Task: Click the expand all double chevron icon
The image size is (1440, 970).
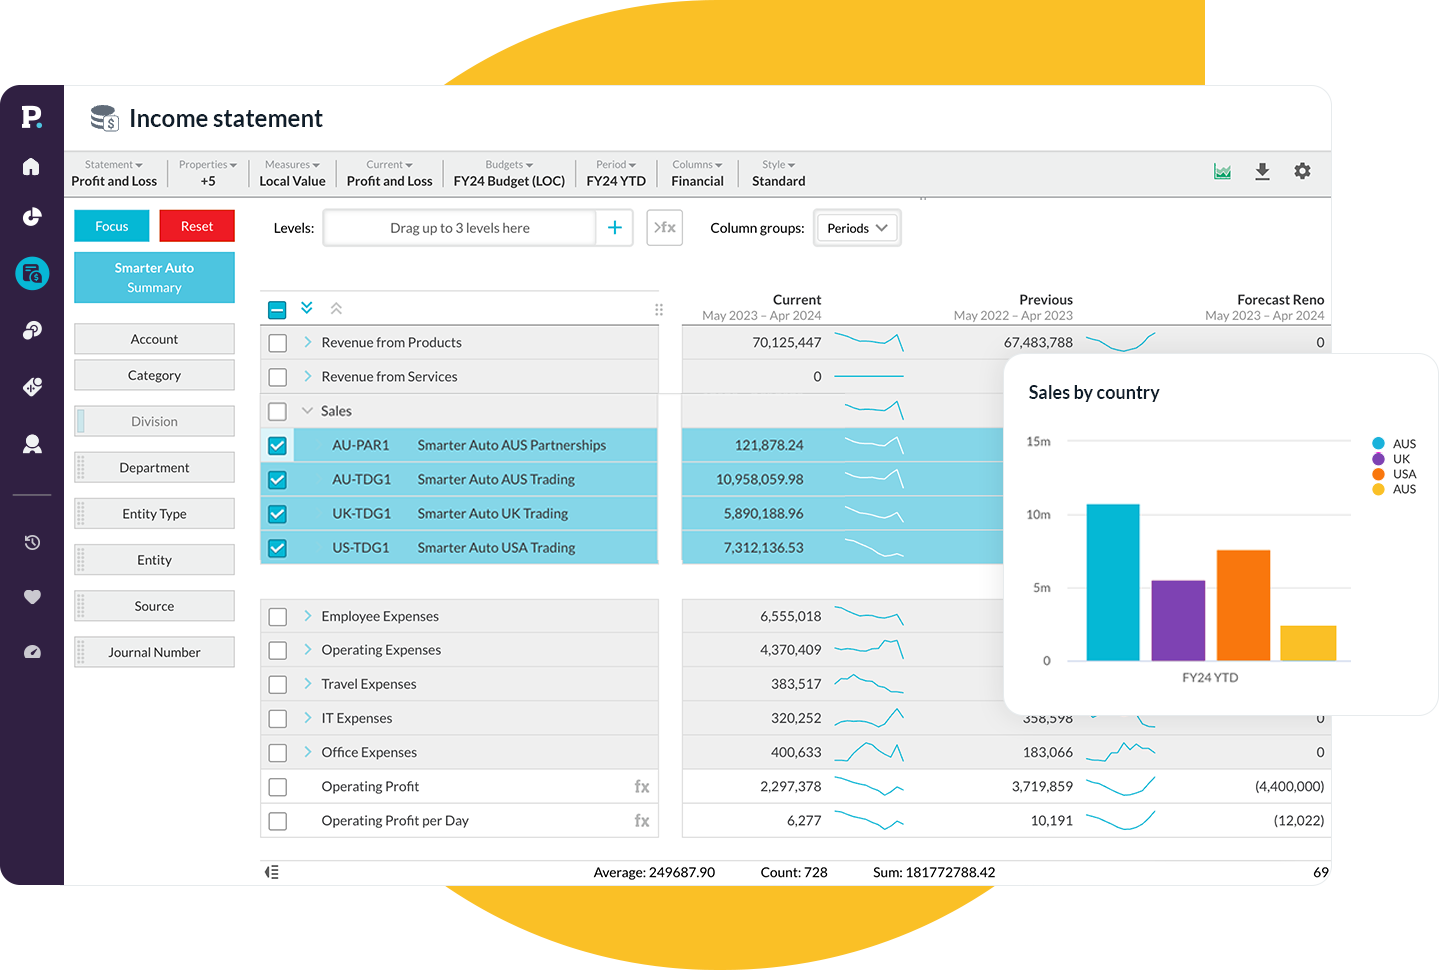Action: coord(307,308)
